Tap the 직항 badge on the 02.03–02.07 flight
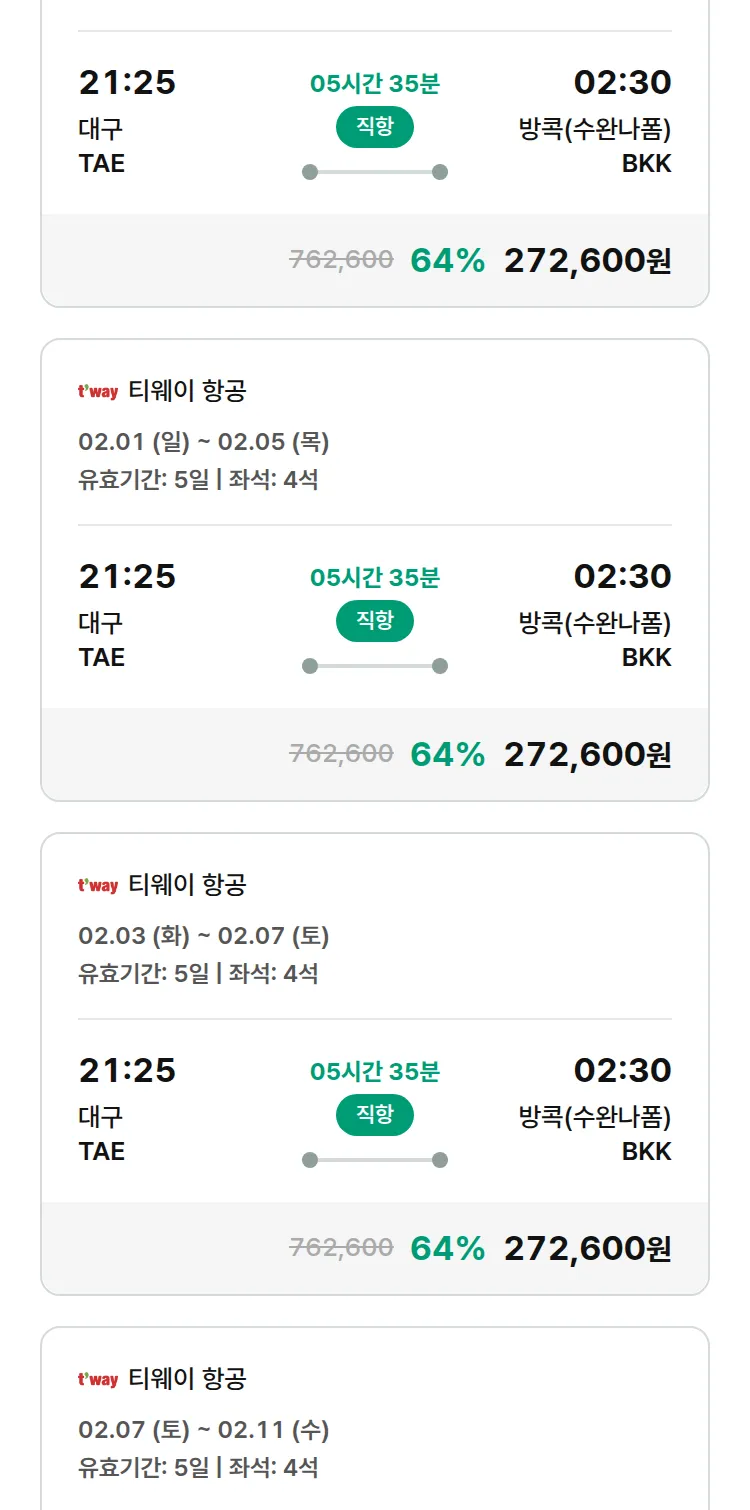Screen dimensions: 750x1510 tap(375, 1116)
